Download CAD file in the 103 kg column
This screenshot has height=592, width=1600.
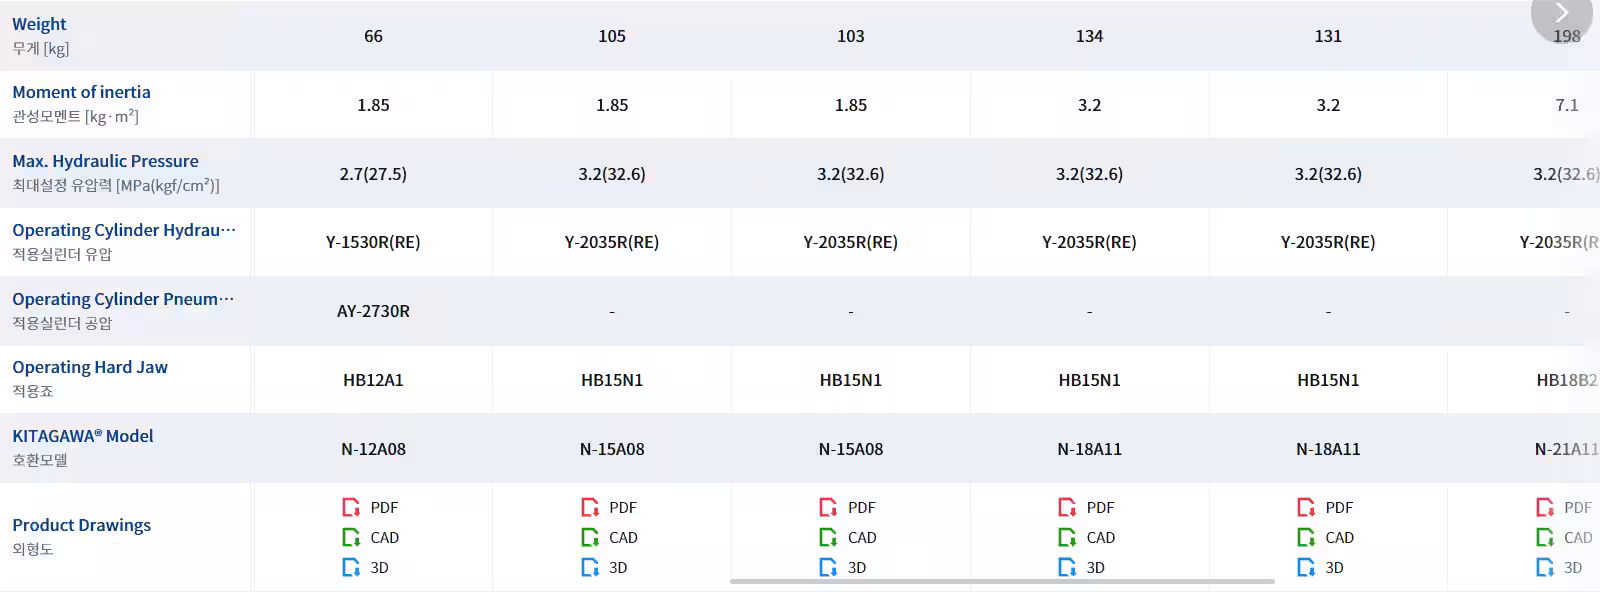click(x=848, y=537)
